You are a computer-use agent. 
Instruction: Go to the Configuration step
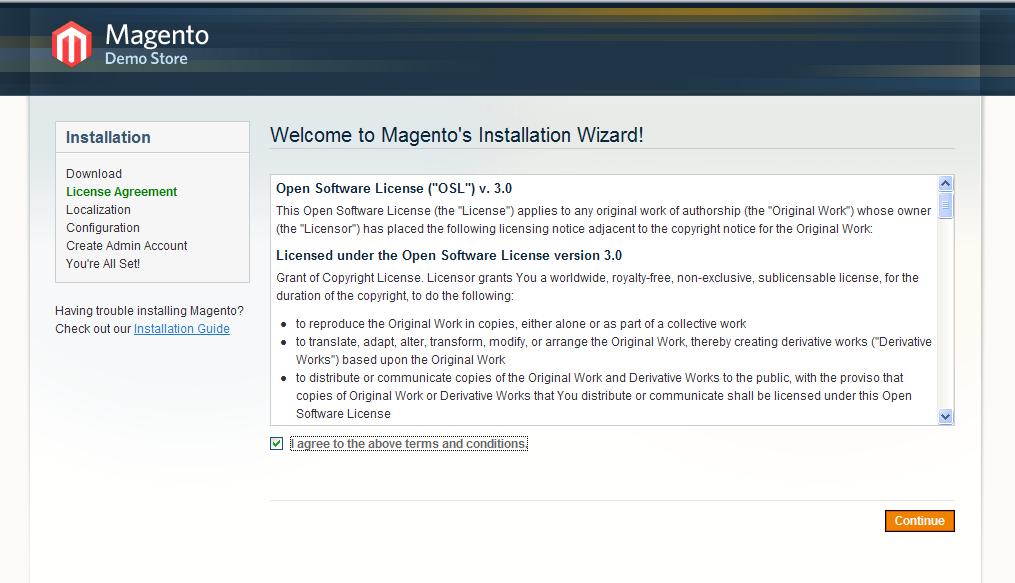(x=103, y=228)
